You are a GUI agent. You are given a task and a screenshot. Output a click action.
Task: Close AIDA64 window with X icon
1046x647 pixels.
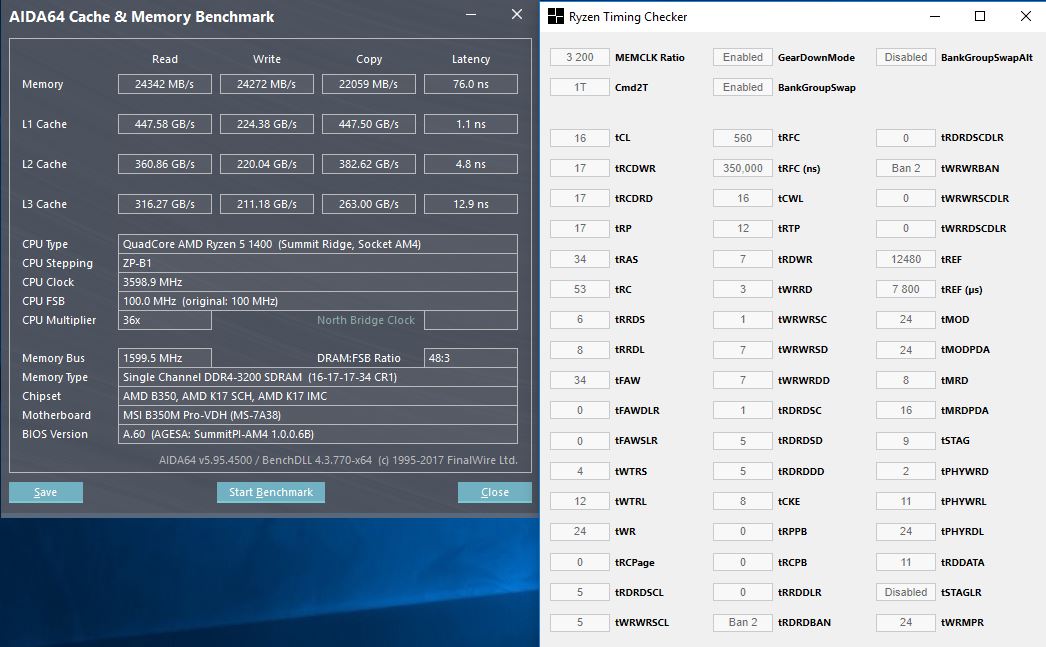pyautogui.click(x=517, y=15)
